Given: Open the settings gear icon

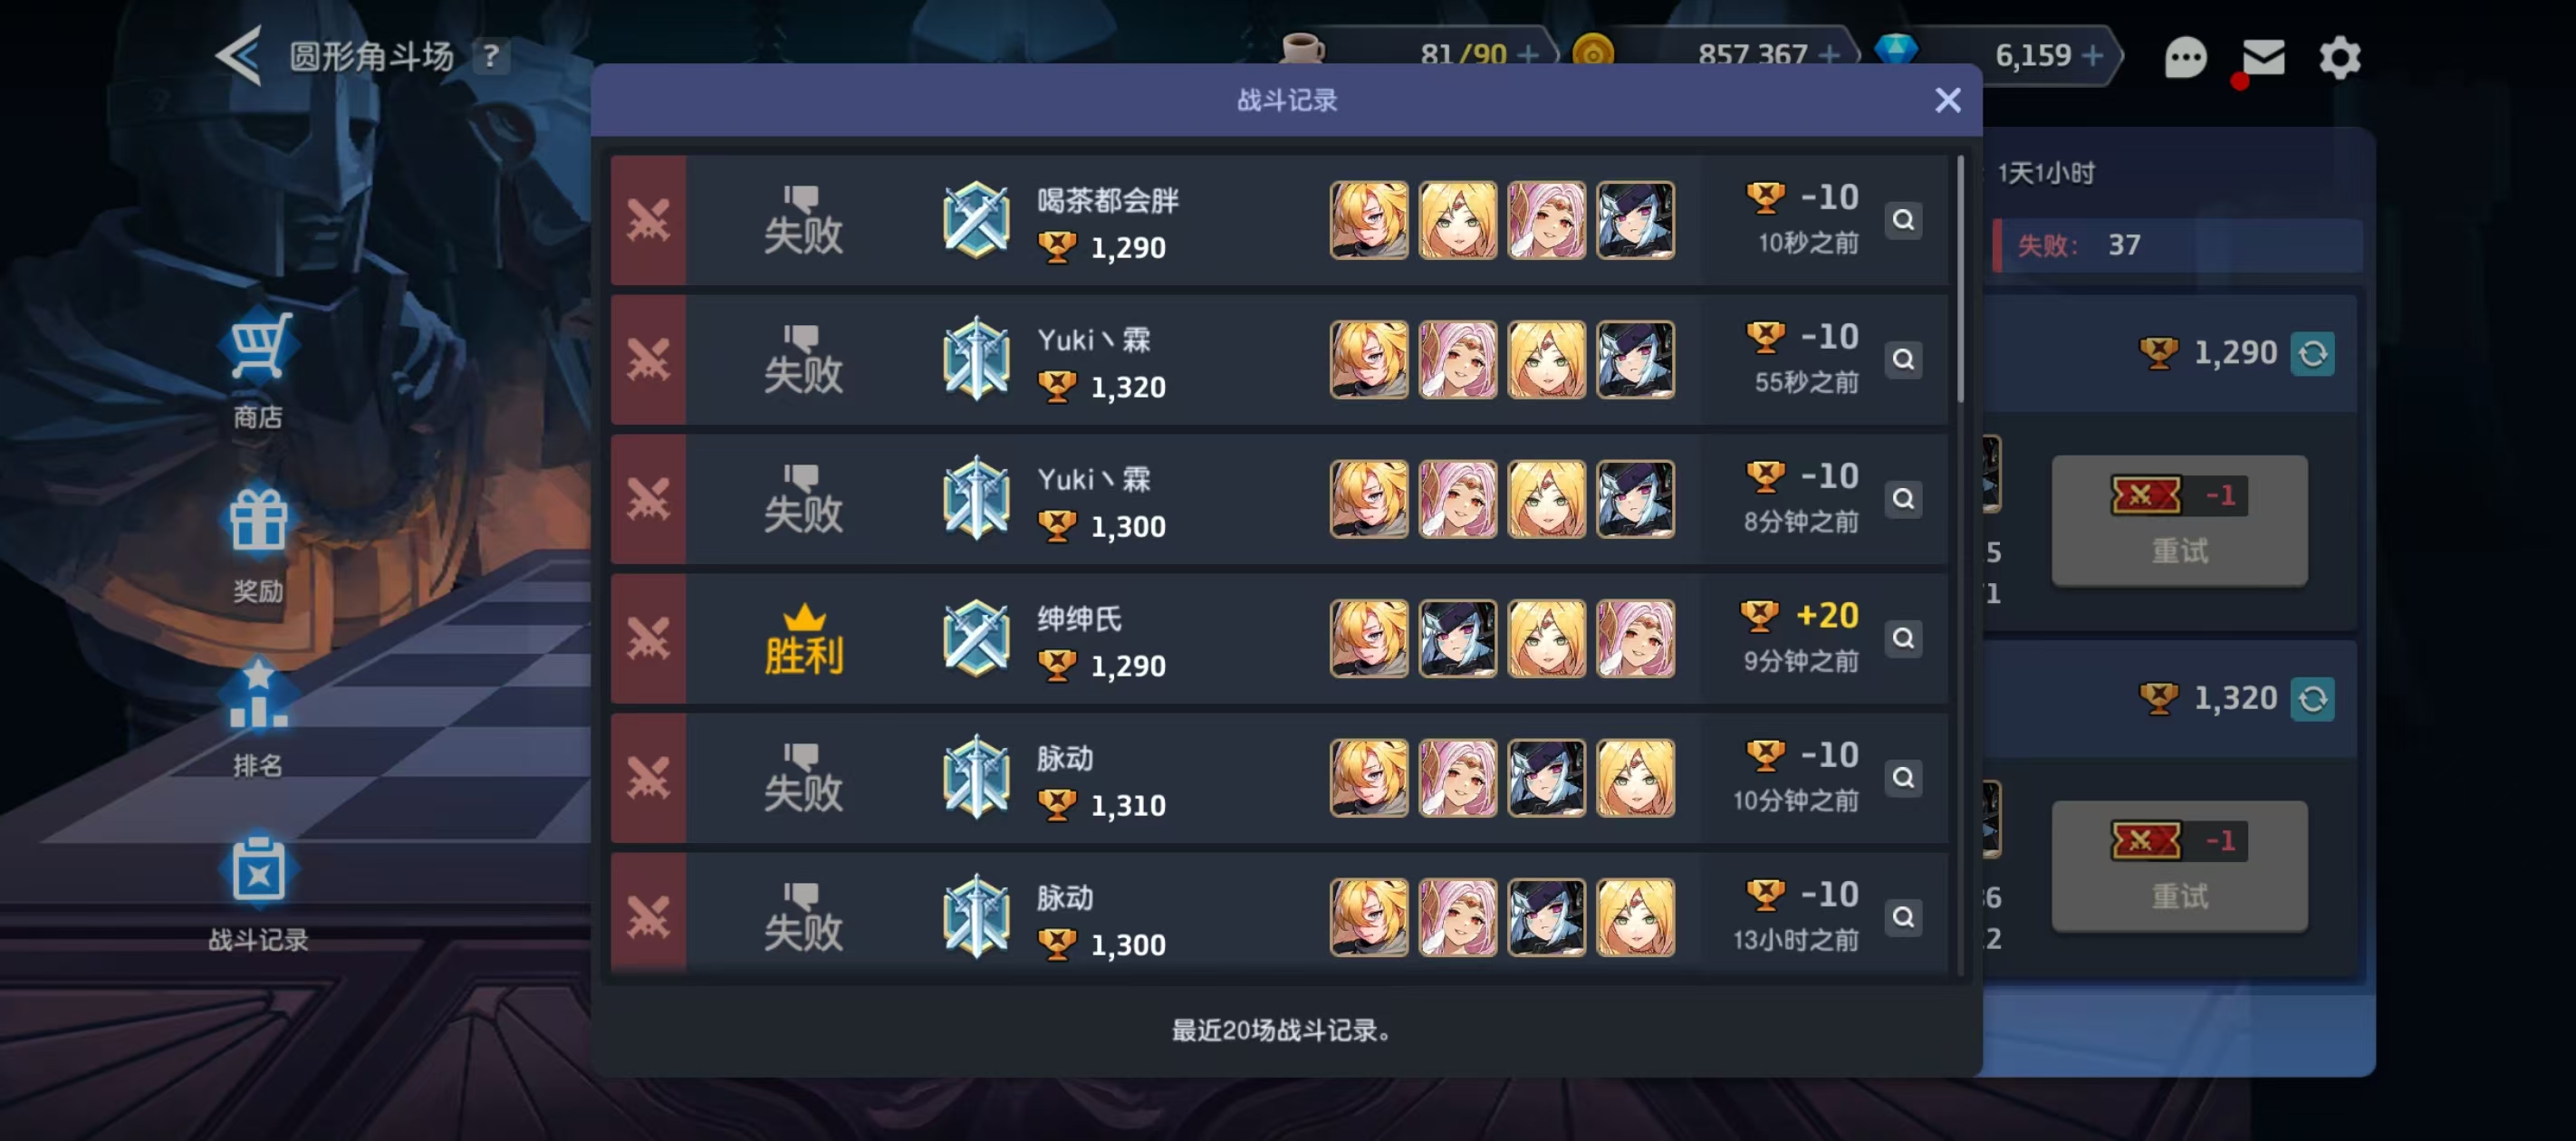Looking at the screenshot, I should coord(2339,58).
